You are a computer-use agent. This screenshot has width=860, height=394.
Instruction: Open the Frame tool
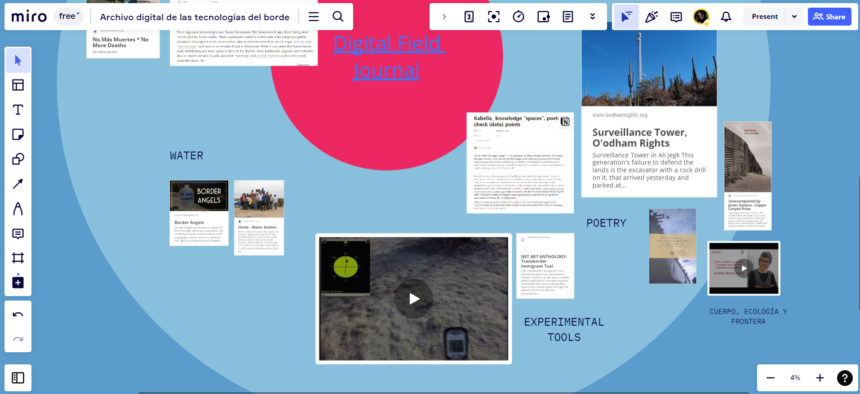tap(18, 258)
